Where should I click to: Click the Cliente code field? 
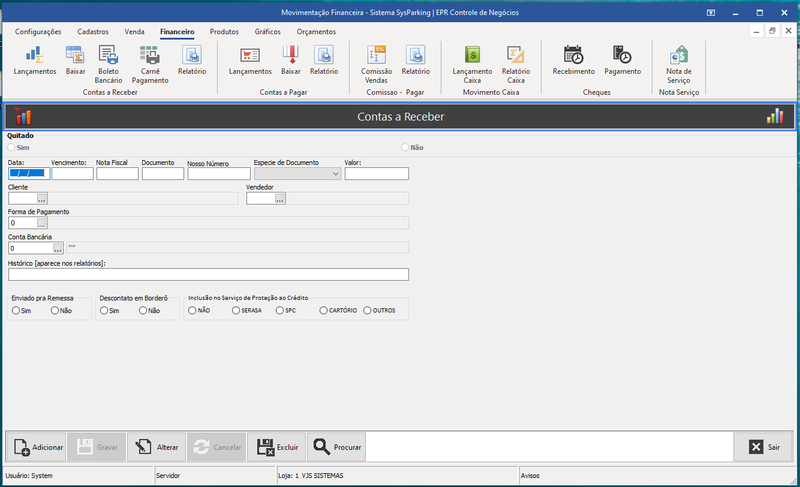[x=23, y=198]
